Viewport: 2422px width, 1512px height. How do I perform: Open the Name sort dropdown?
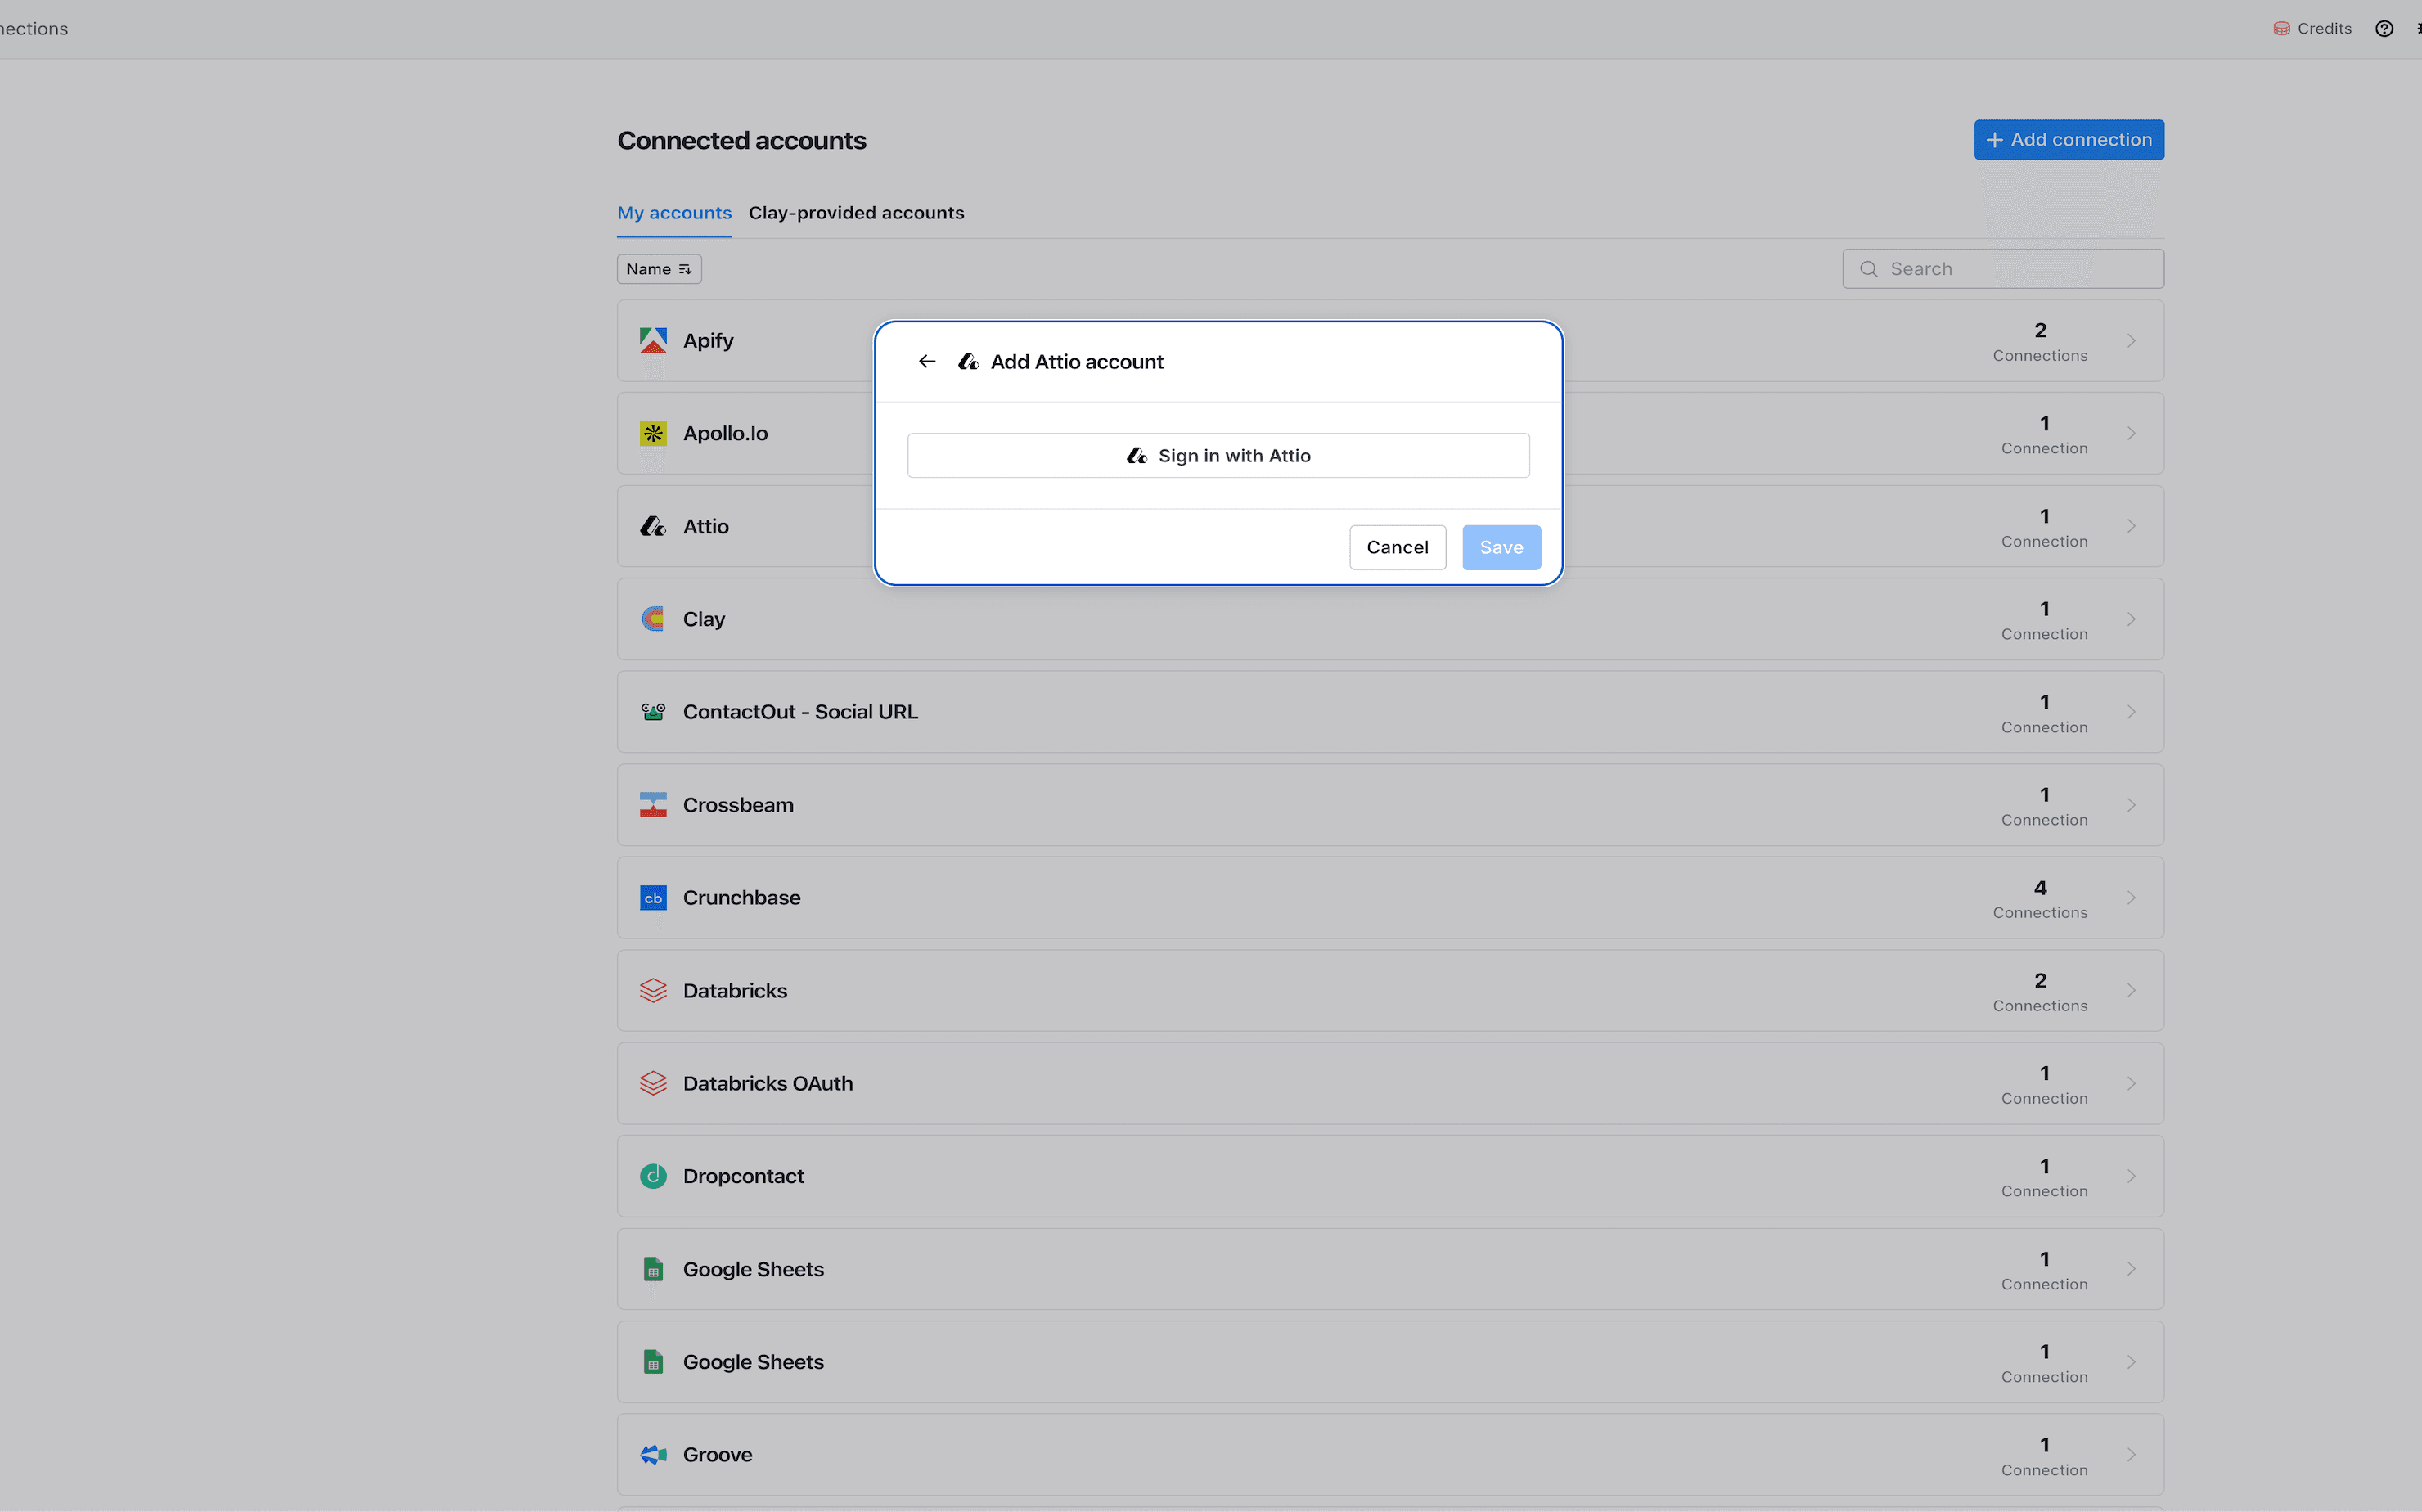[659, 269]
